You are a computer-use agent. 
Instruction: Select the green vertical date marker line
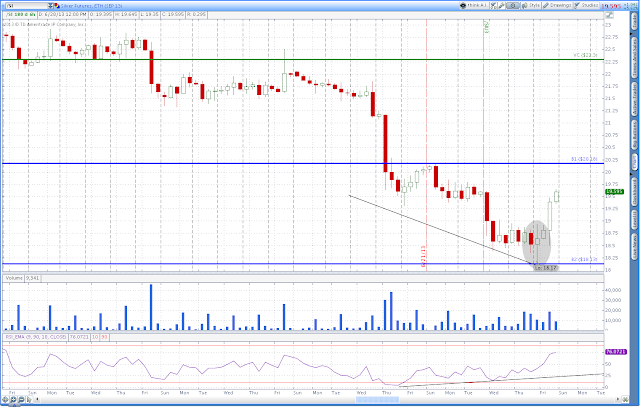point(484,145)
